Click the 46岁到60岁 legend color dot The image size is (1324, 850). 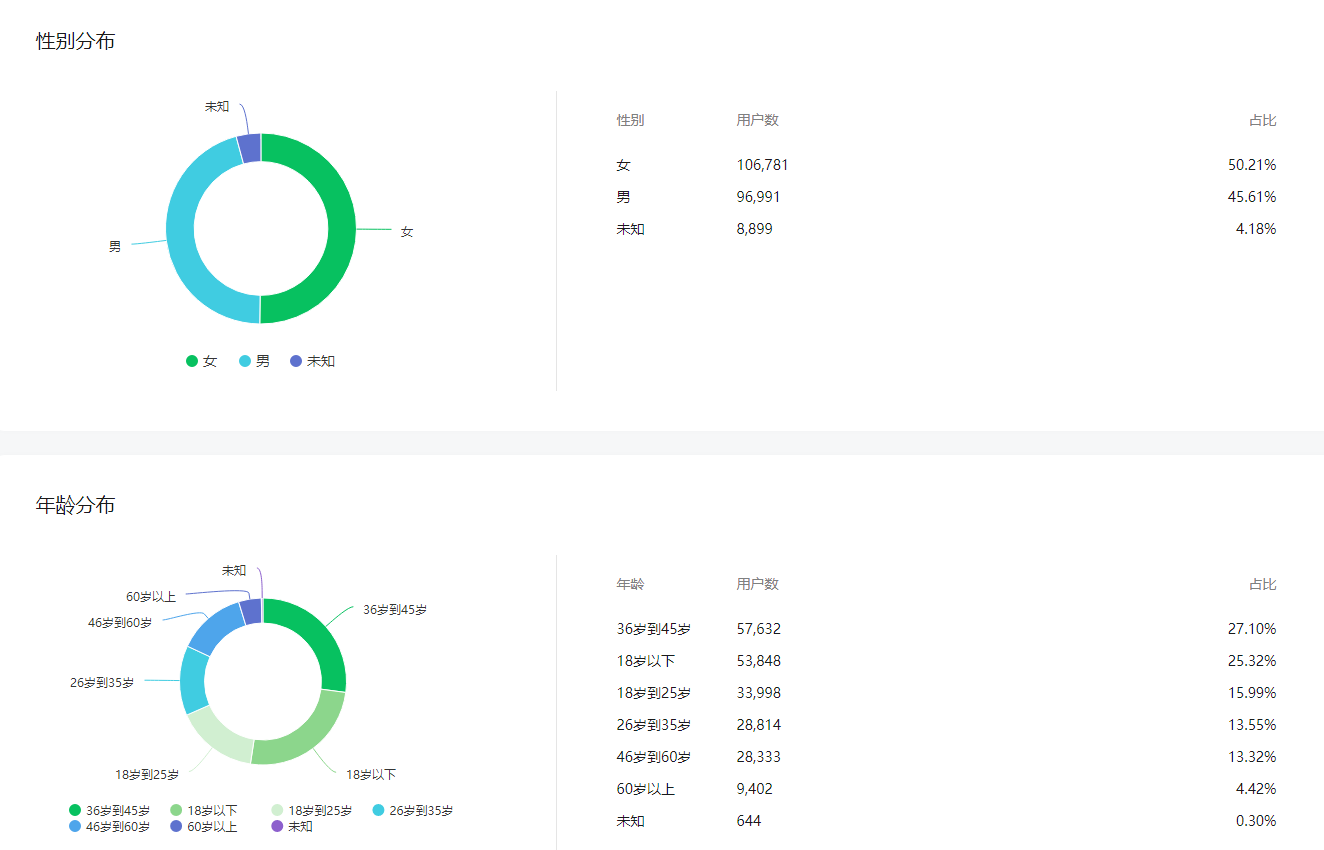(x=75, y=827)
